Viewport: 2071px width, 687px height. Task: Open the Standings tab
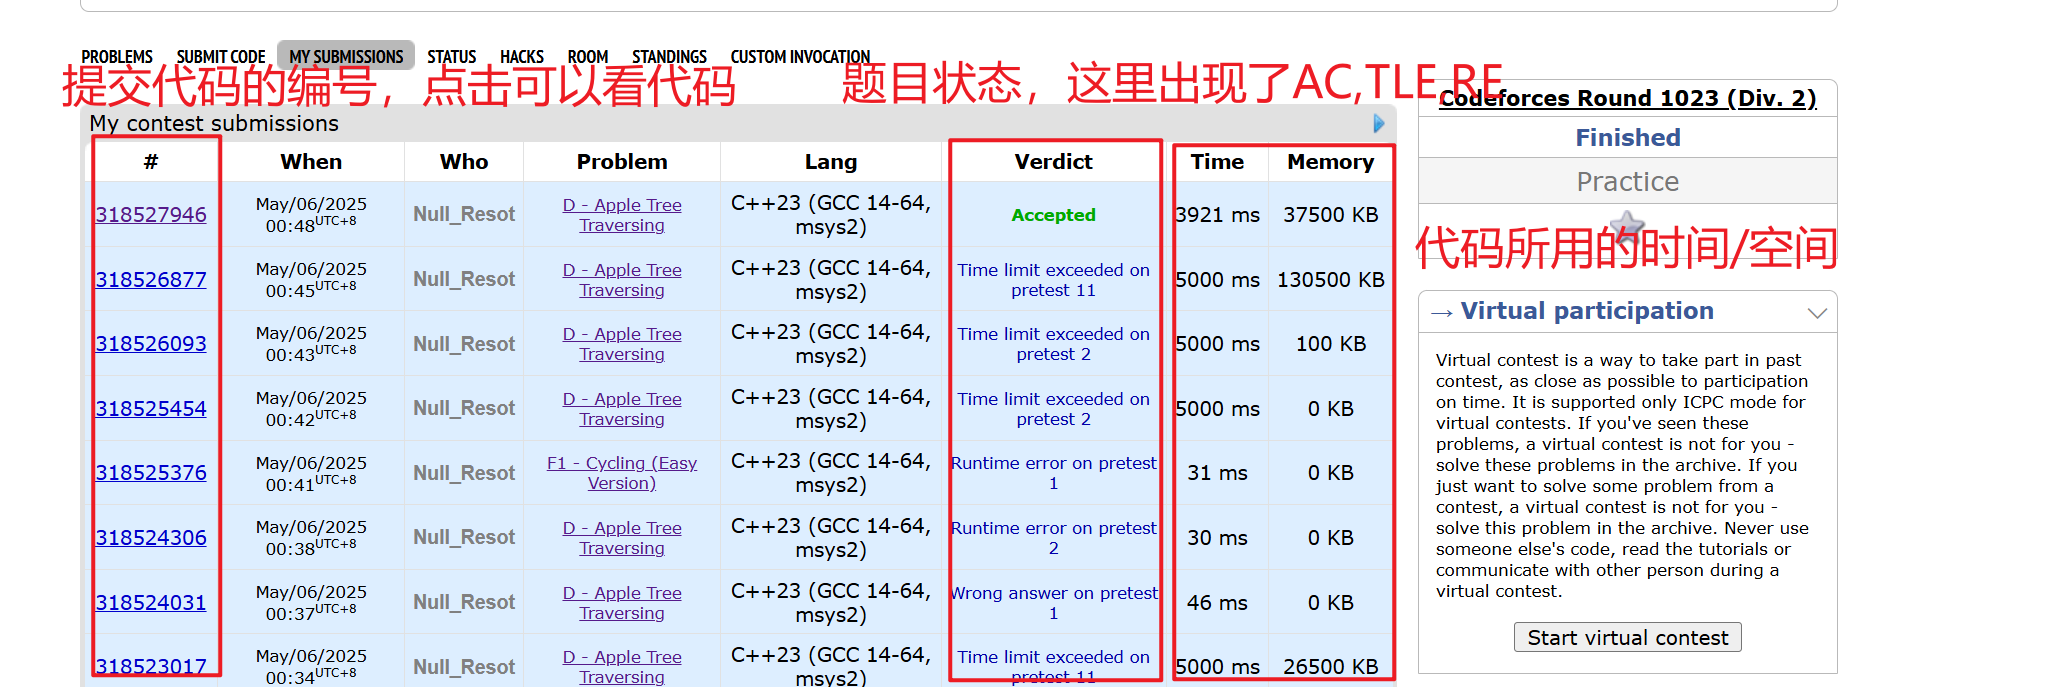(x=669, y=57)
